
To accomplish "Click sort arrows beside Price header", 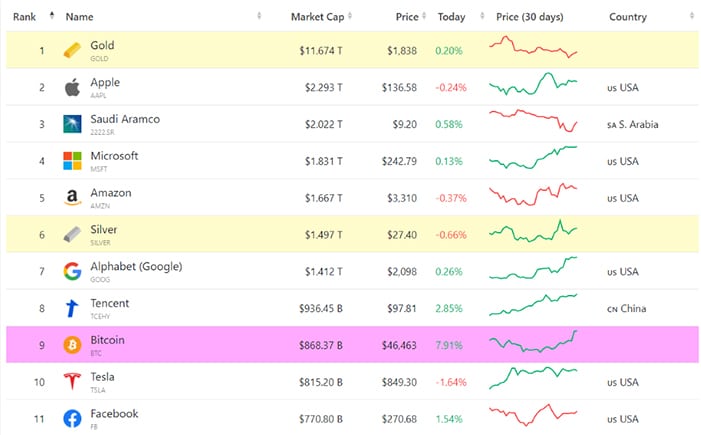I will [424, 16].
